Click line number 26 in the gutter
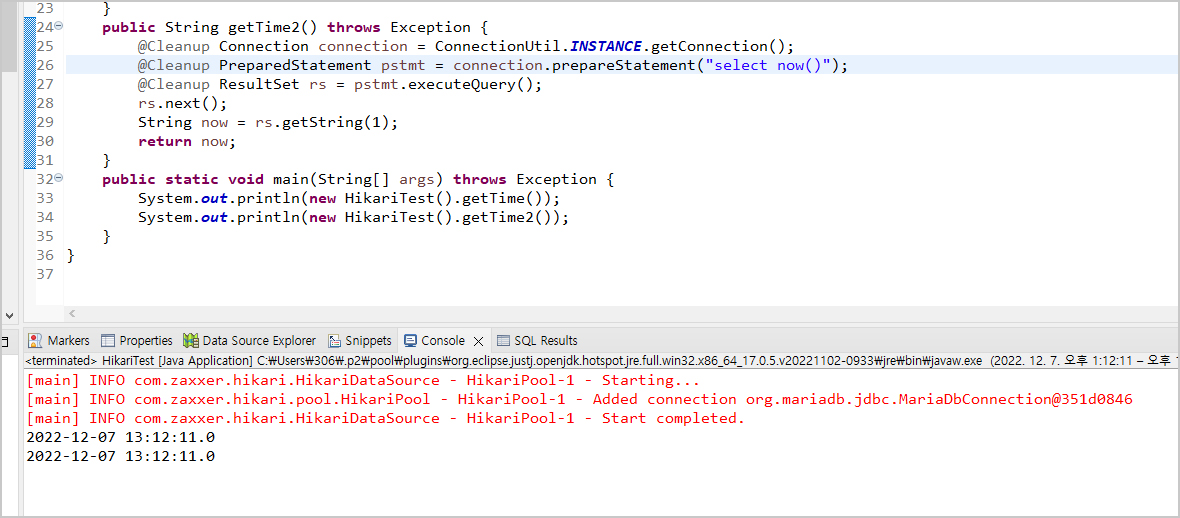The height and width of the screenshot is (518, 1180). 45,66
